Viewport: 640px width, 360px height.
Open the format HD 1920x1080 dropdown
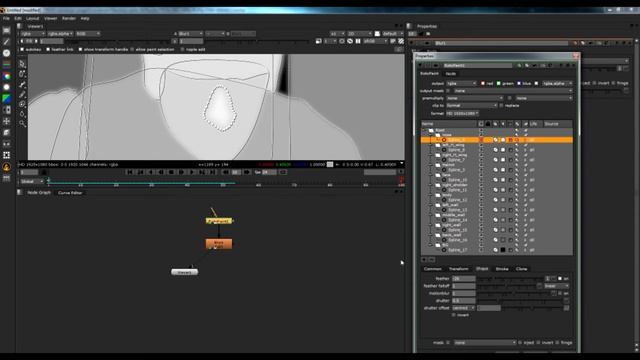tap(462, 113)
